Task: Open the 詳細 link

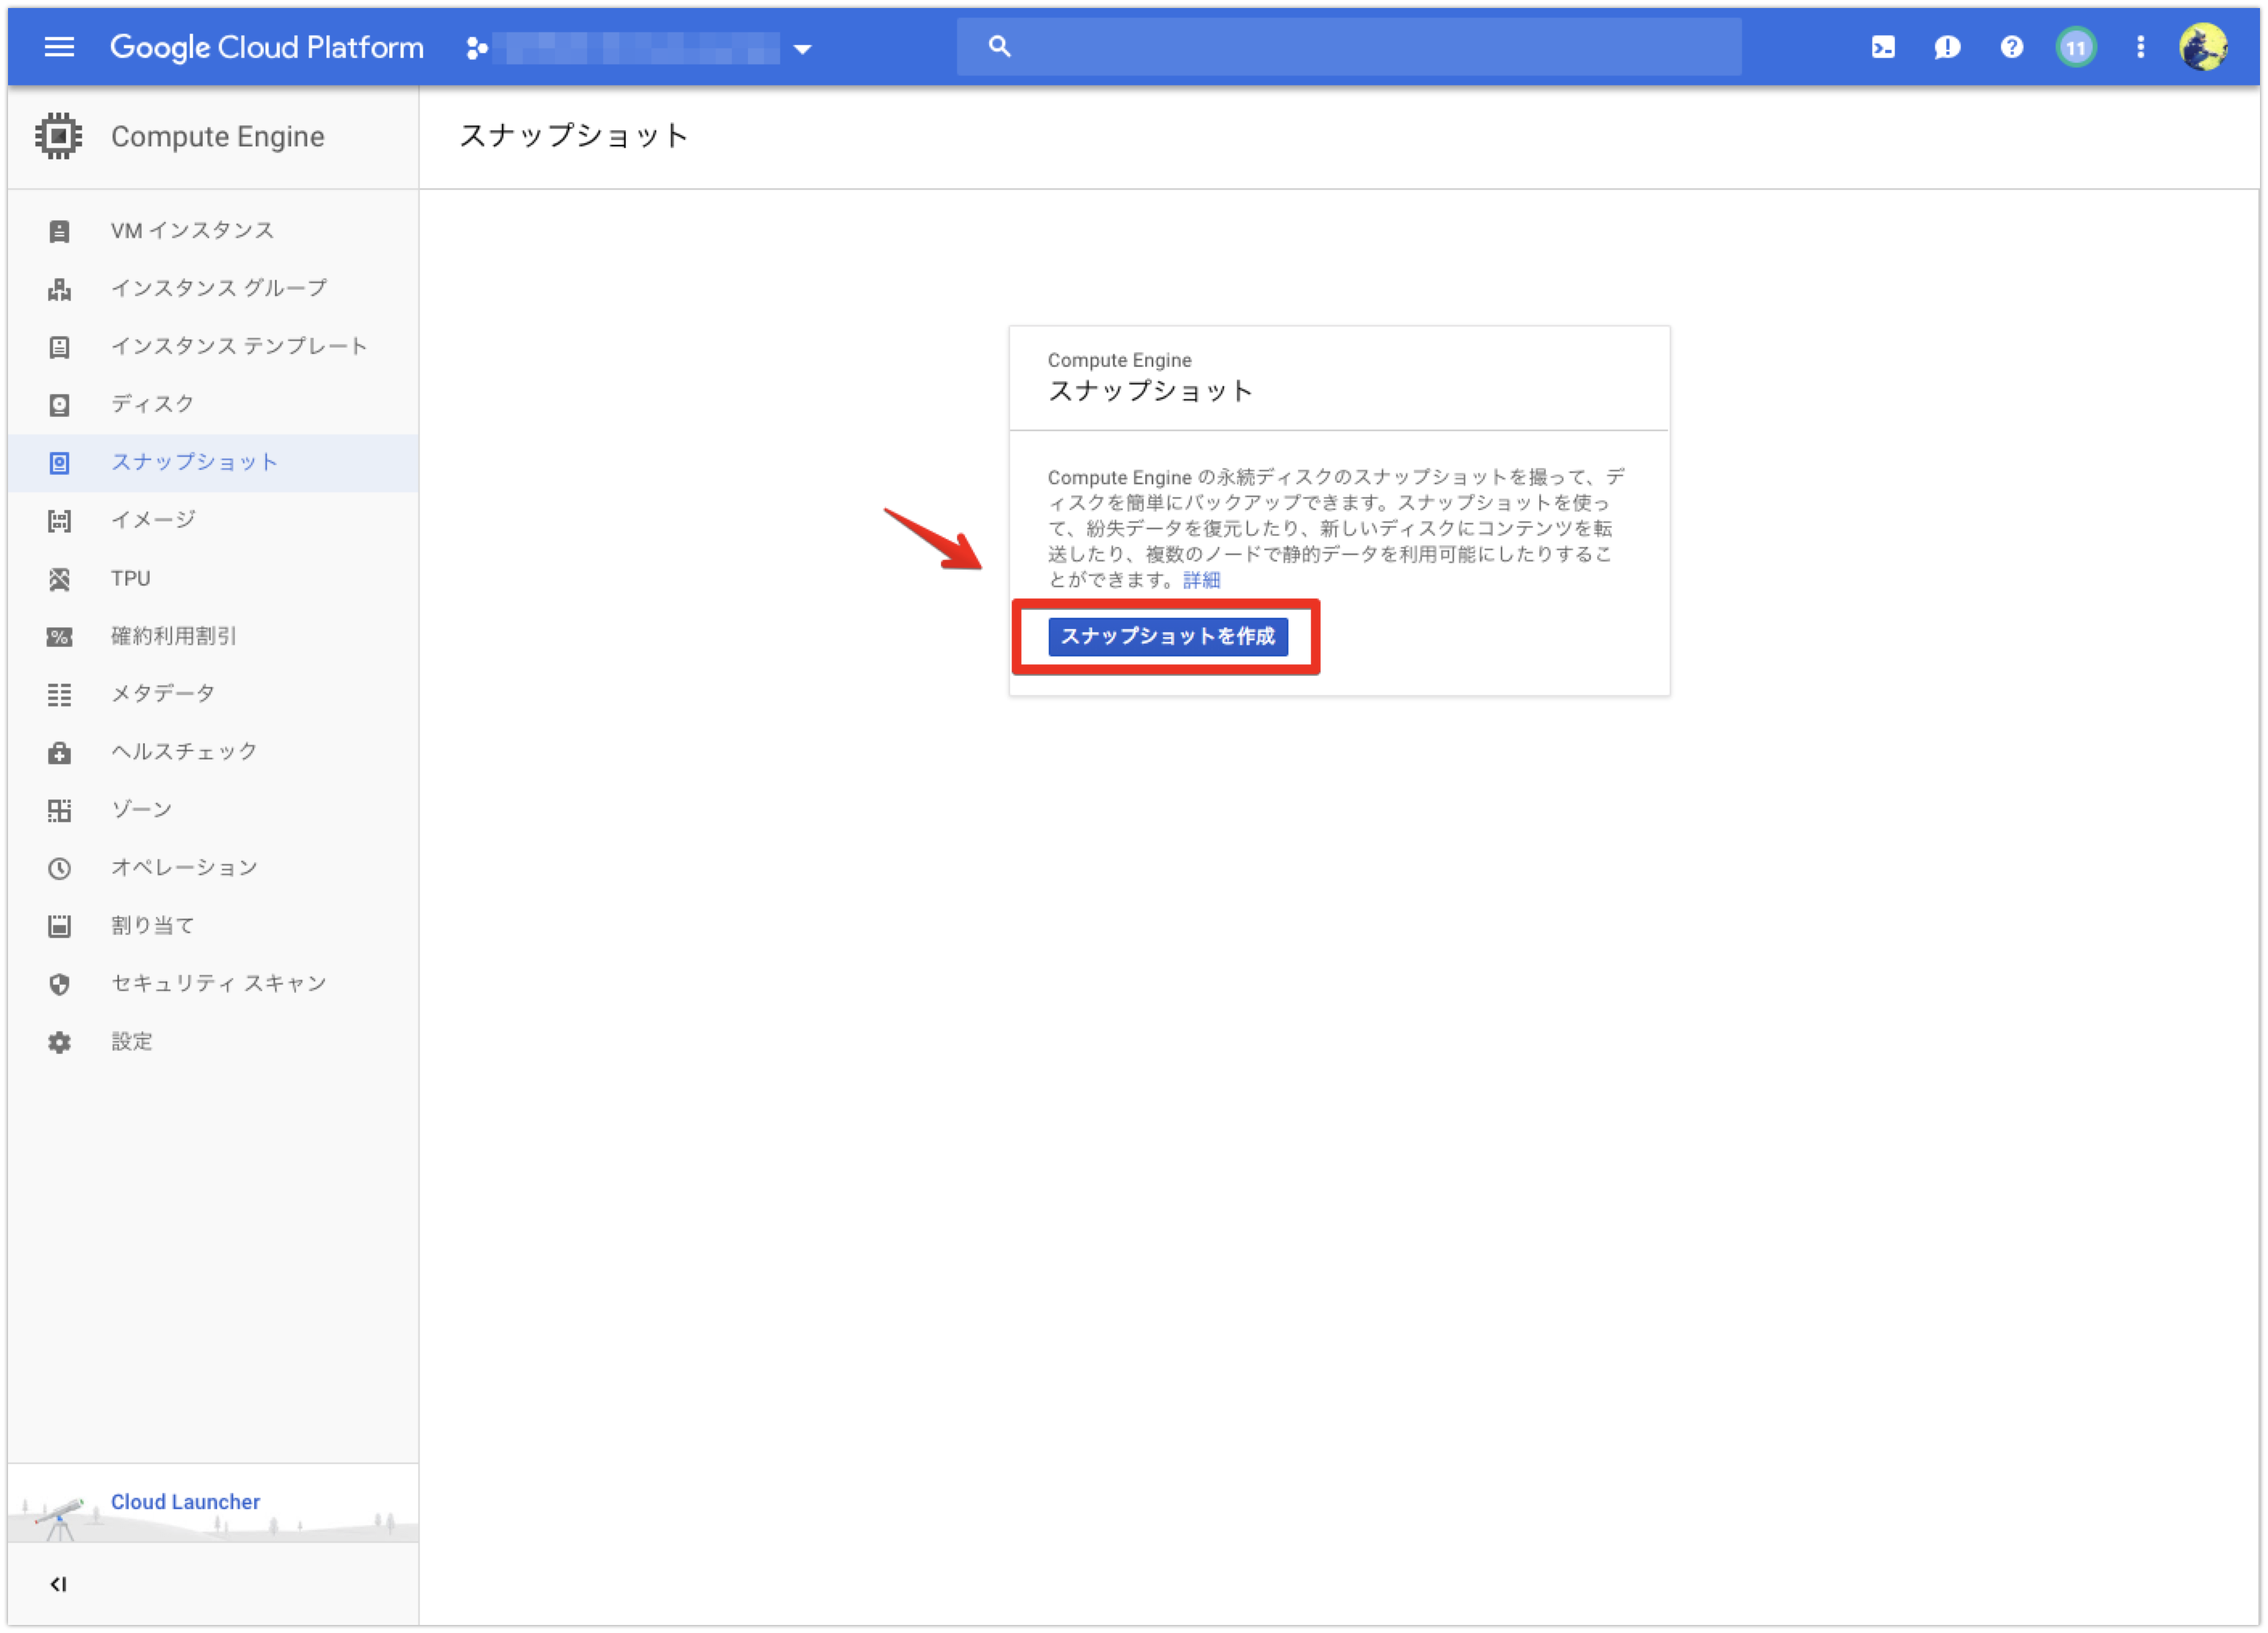Action: 1201,580
